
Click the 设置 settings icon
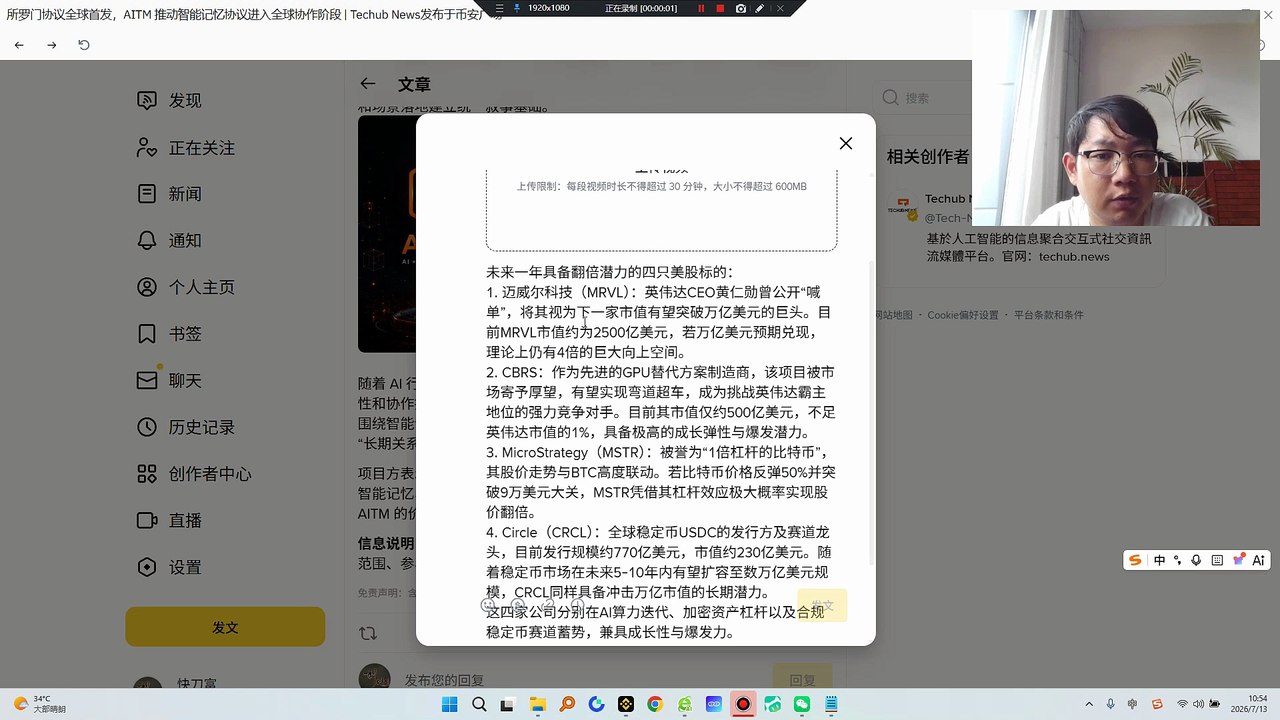(x=147, y=567)
